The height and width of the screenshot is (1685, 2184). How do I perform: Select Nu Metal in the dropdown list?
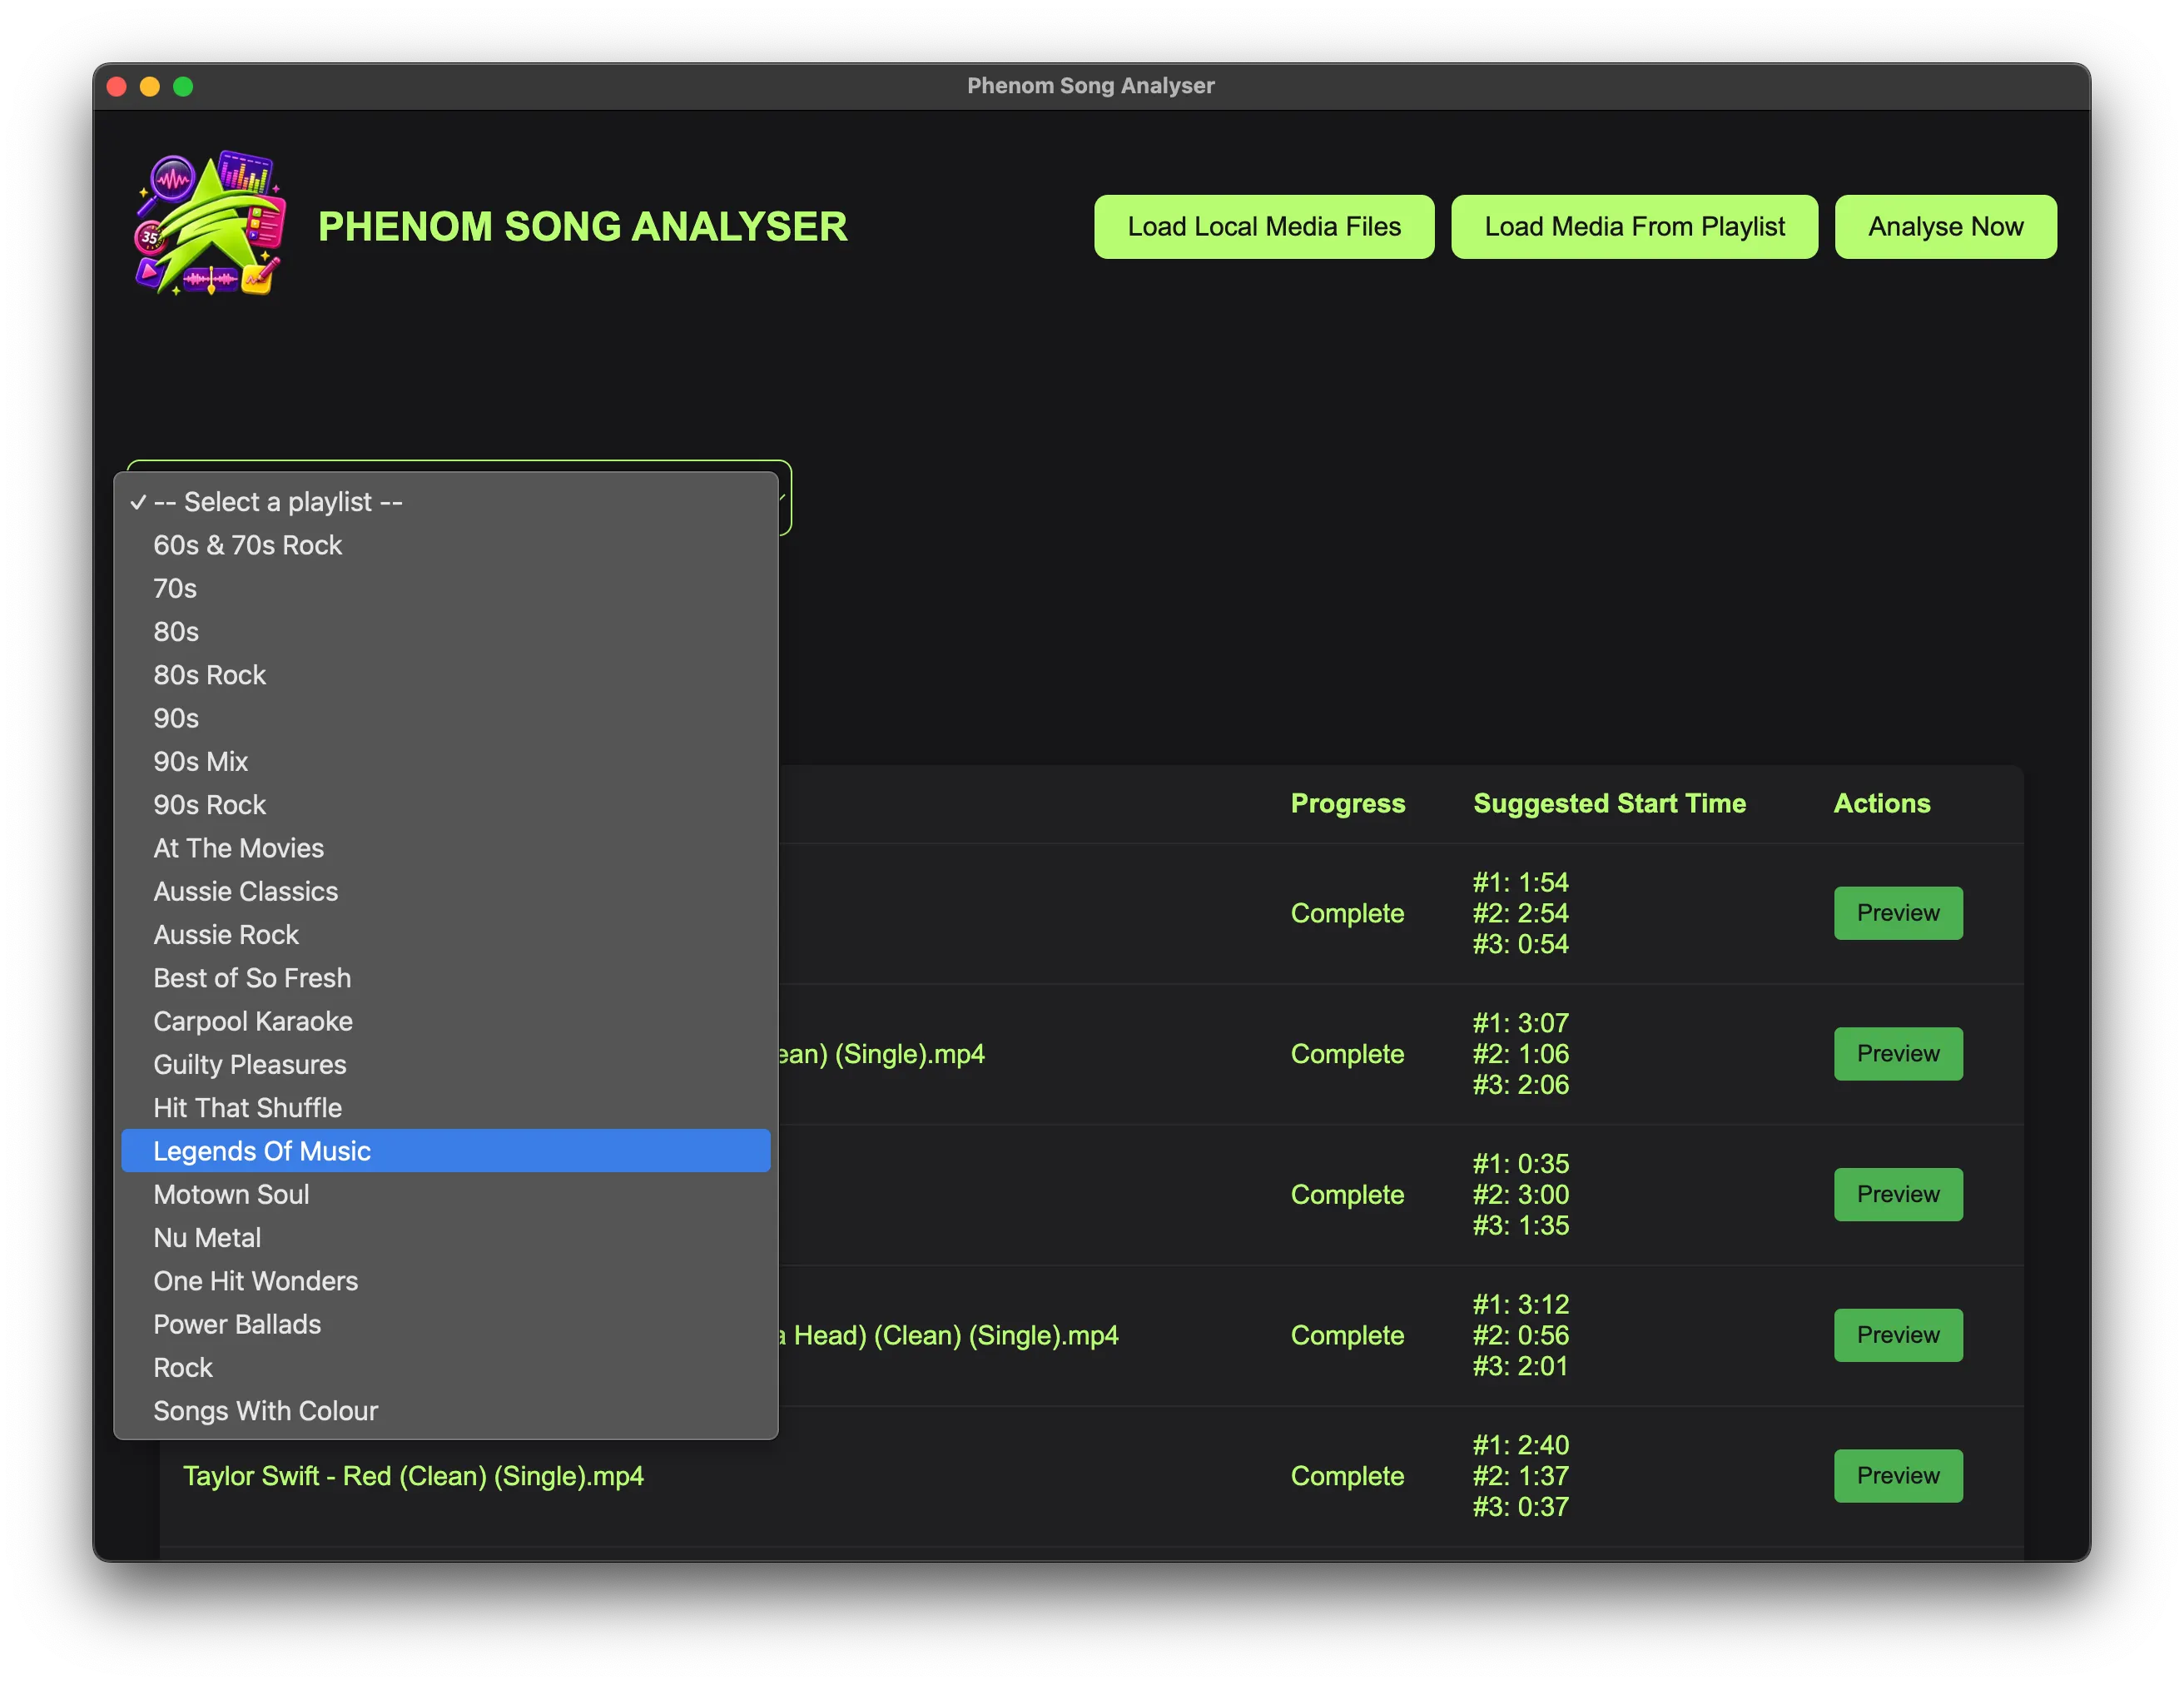click(446, 1237)
